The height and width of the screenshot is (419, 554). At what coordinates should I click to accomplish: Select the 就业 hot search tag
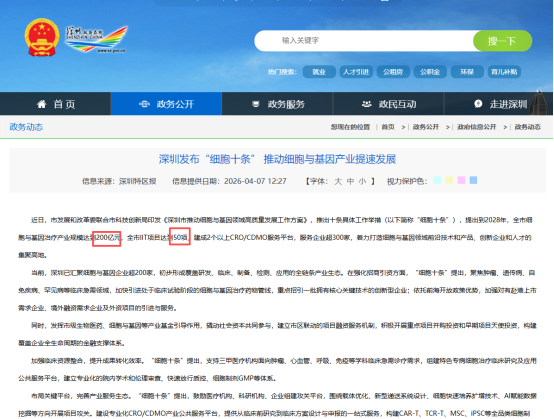[x=319, y=72]
